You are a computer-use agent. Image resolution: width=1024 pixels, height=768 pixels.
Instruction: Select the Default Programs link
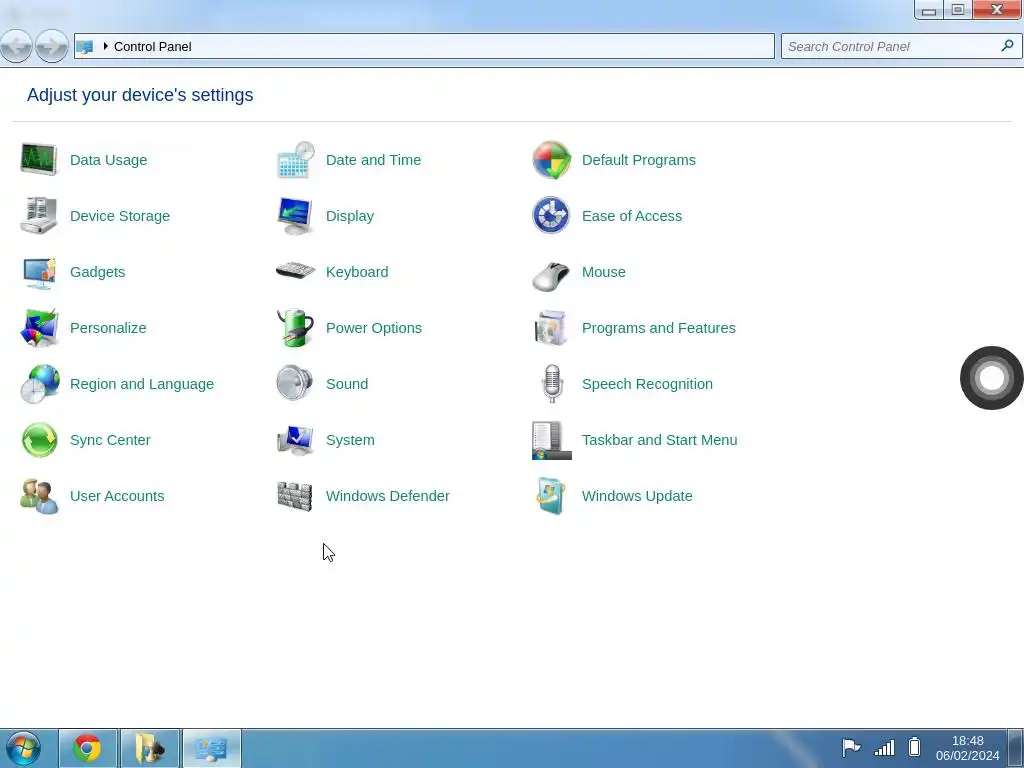[639, 160]
